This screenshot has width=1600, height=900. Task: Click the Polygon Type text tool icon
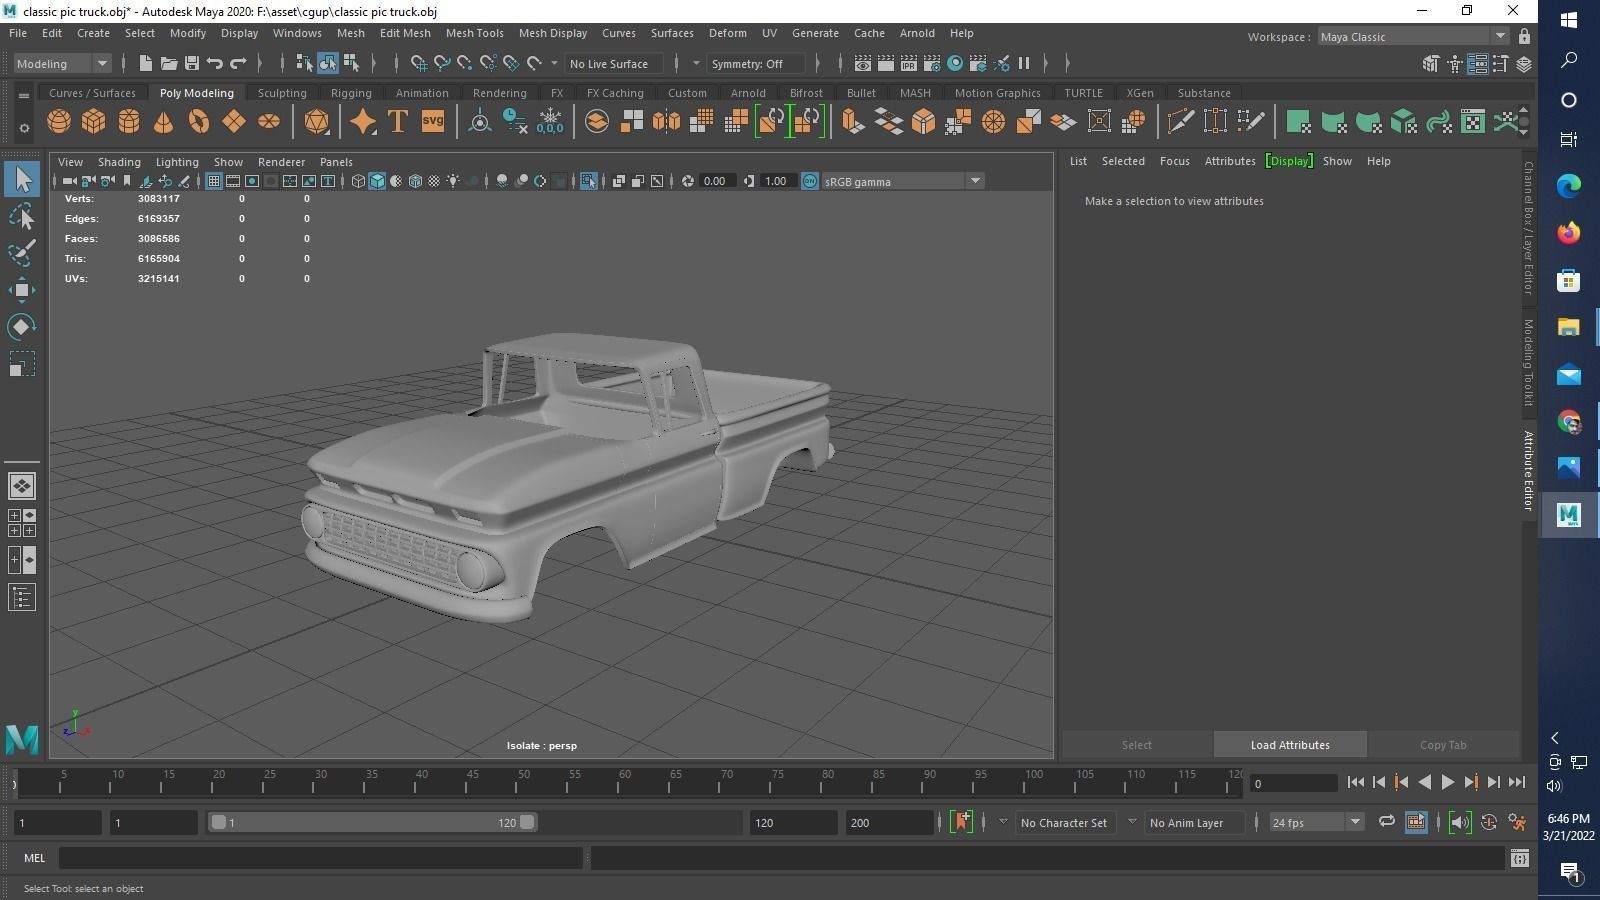[x=397, y=122]
